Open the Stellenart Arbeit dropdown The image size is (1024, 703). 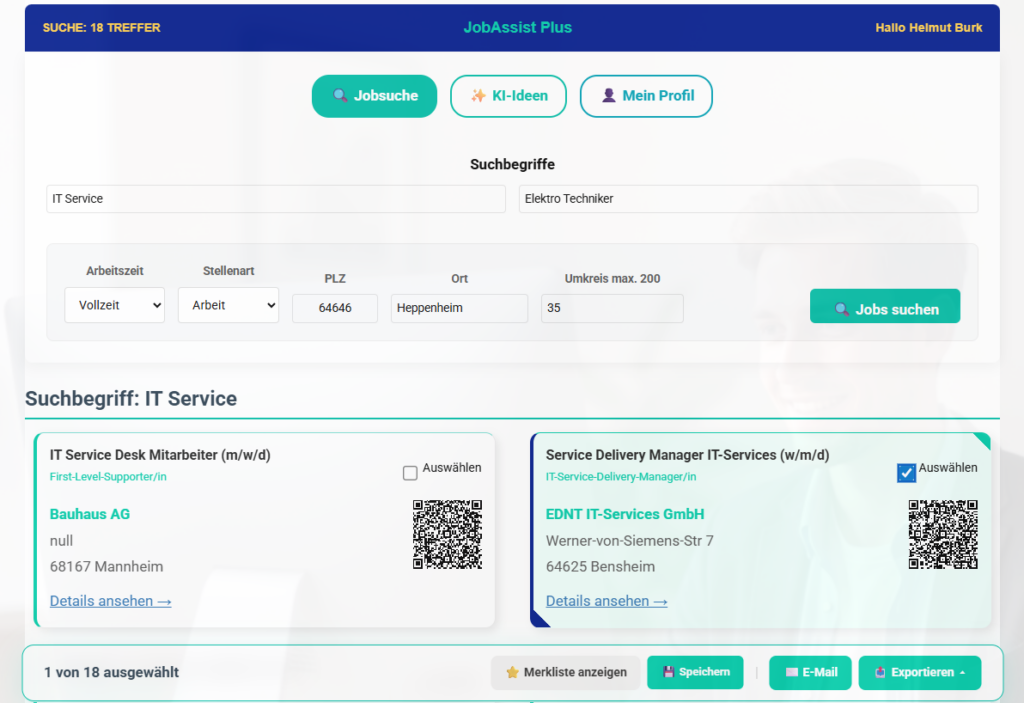229,305
